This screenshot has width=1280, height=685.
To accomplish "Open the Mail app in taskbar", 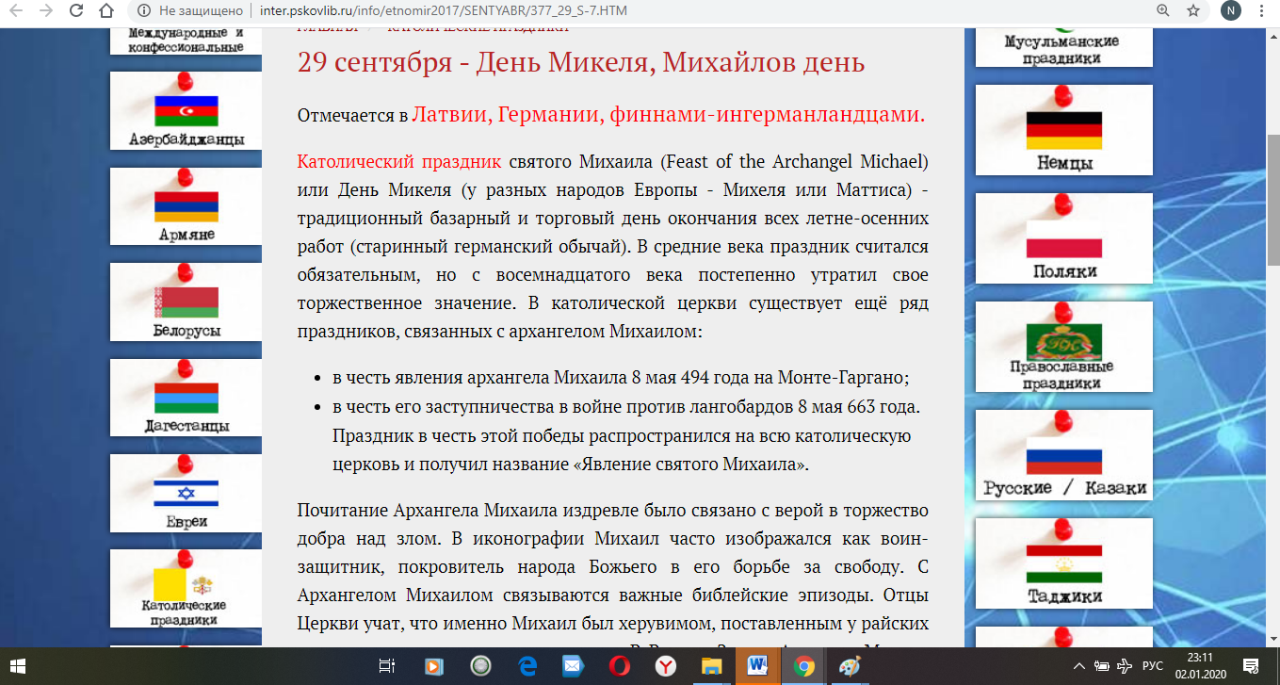I will [x=573, y=666].
